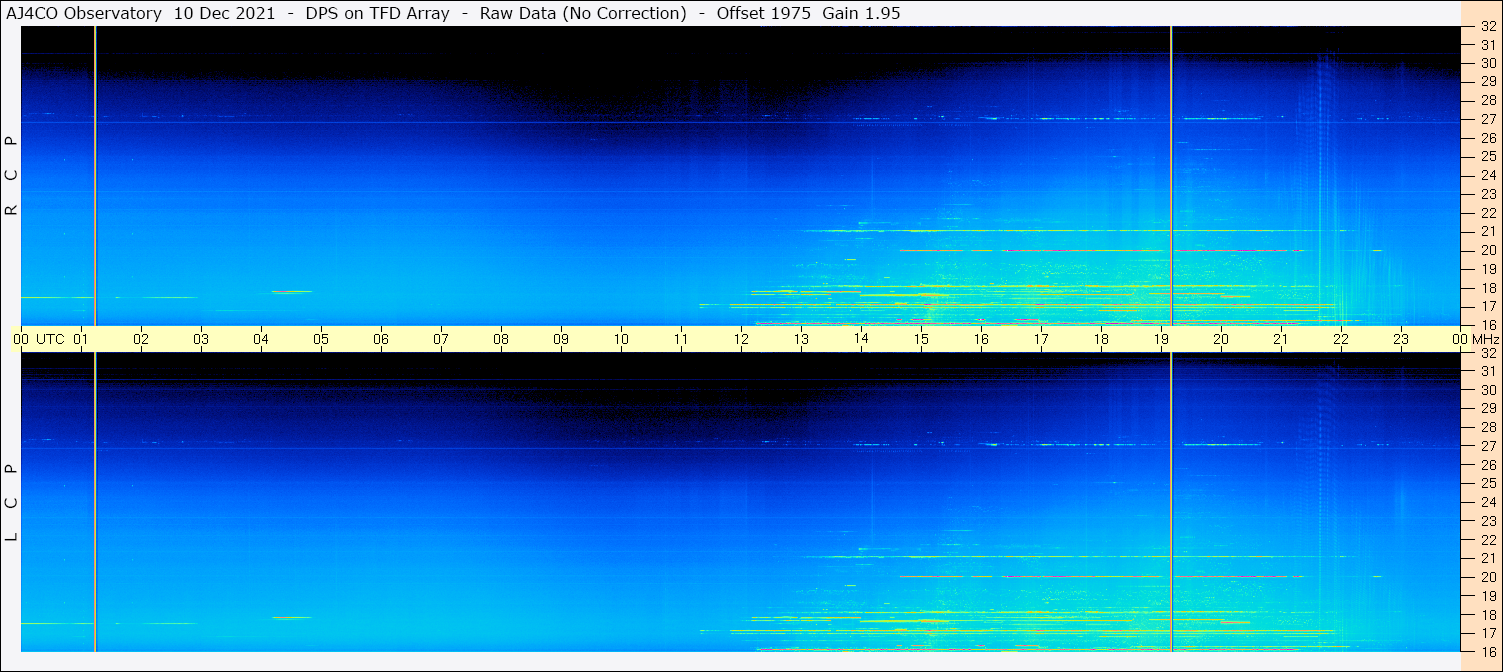Click the "00 UTC" start label on time axis
The height and width of the screenshot is (672, 1503).
(39, 339)
